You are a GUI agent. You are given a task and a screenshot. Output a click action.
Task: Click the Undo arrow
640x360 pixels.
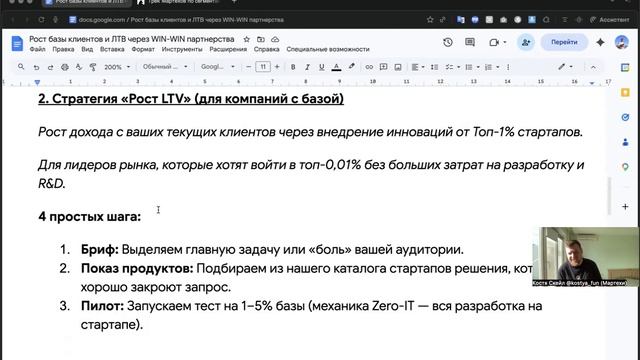coord(36,67)
